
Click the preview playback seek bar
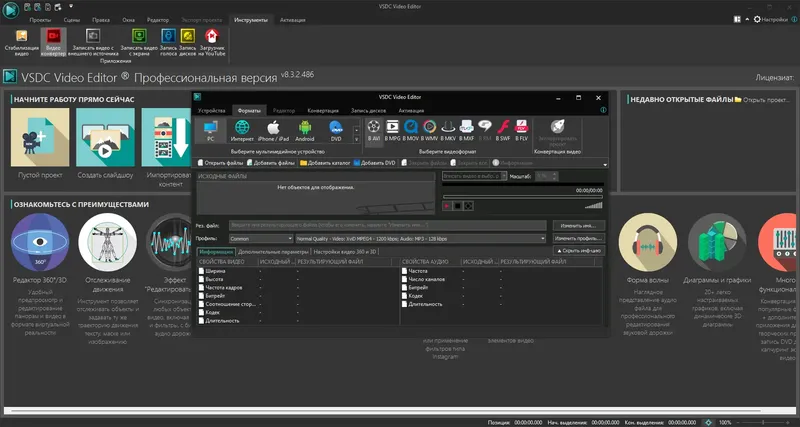pos(522,196)
